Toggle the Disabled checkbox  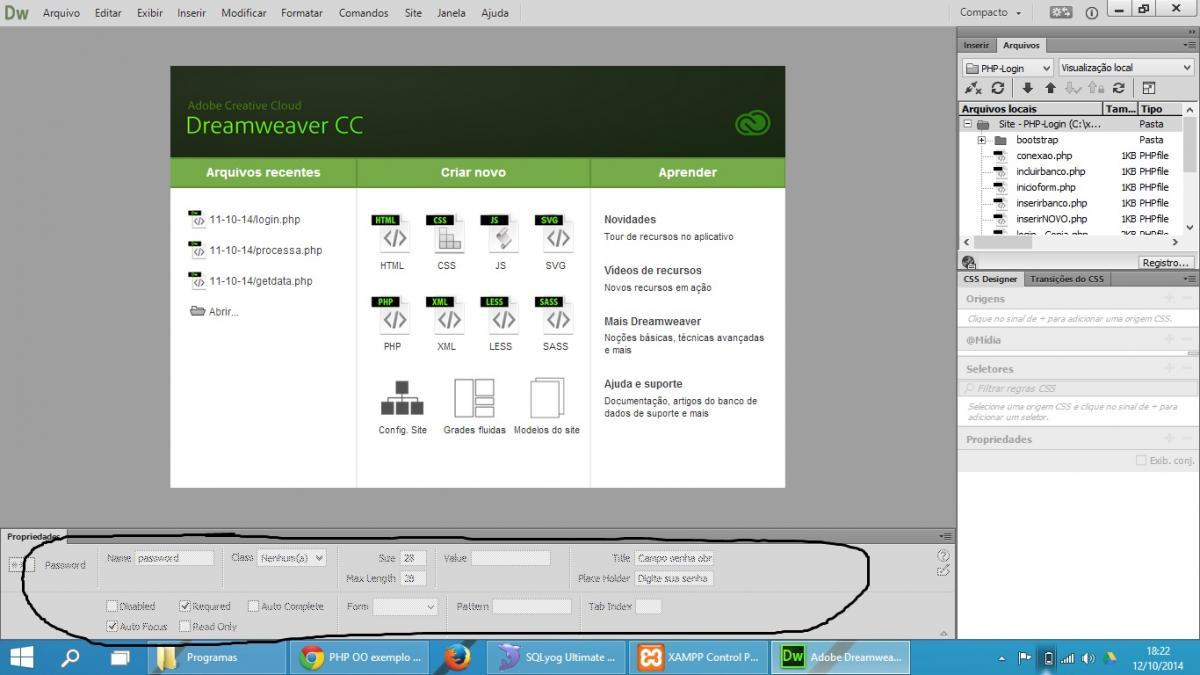click(x=112, y=606)
